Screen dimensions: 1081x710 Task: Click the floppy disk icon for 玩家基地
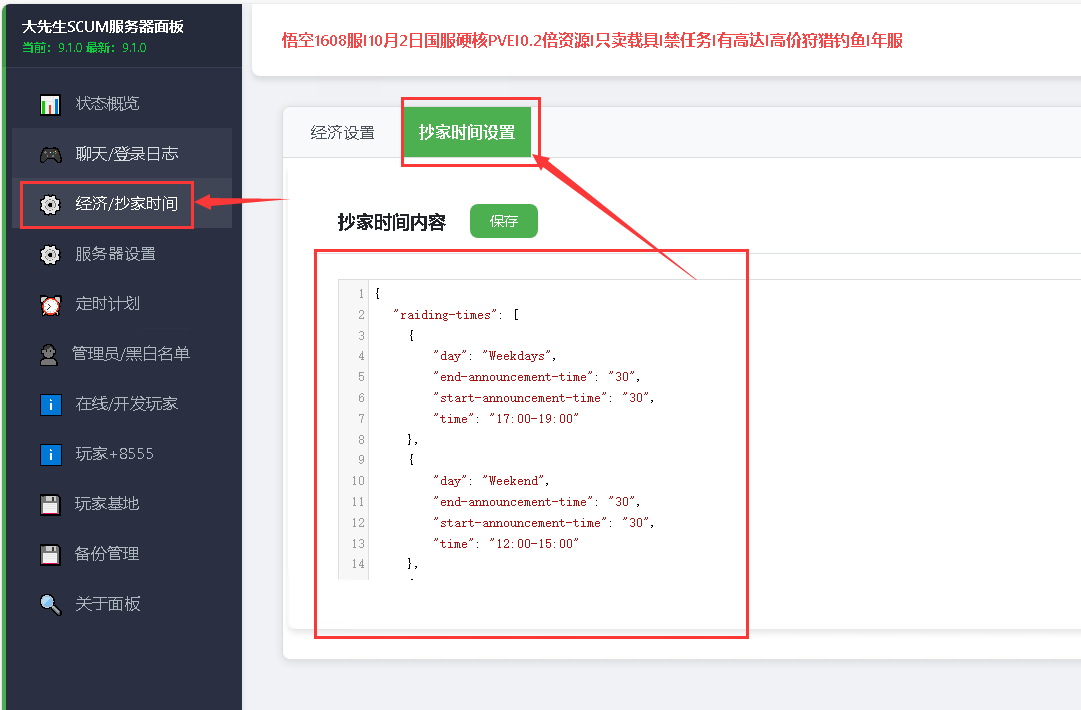50,504
